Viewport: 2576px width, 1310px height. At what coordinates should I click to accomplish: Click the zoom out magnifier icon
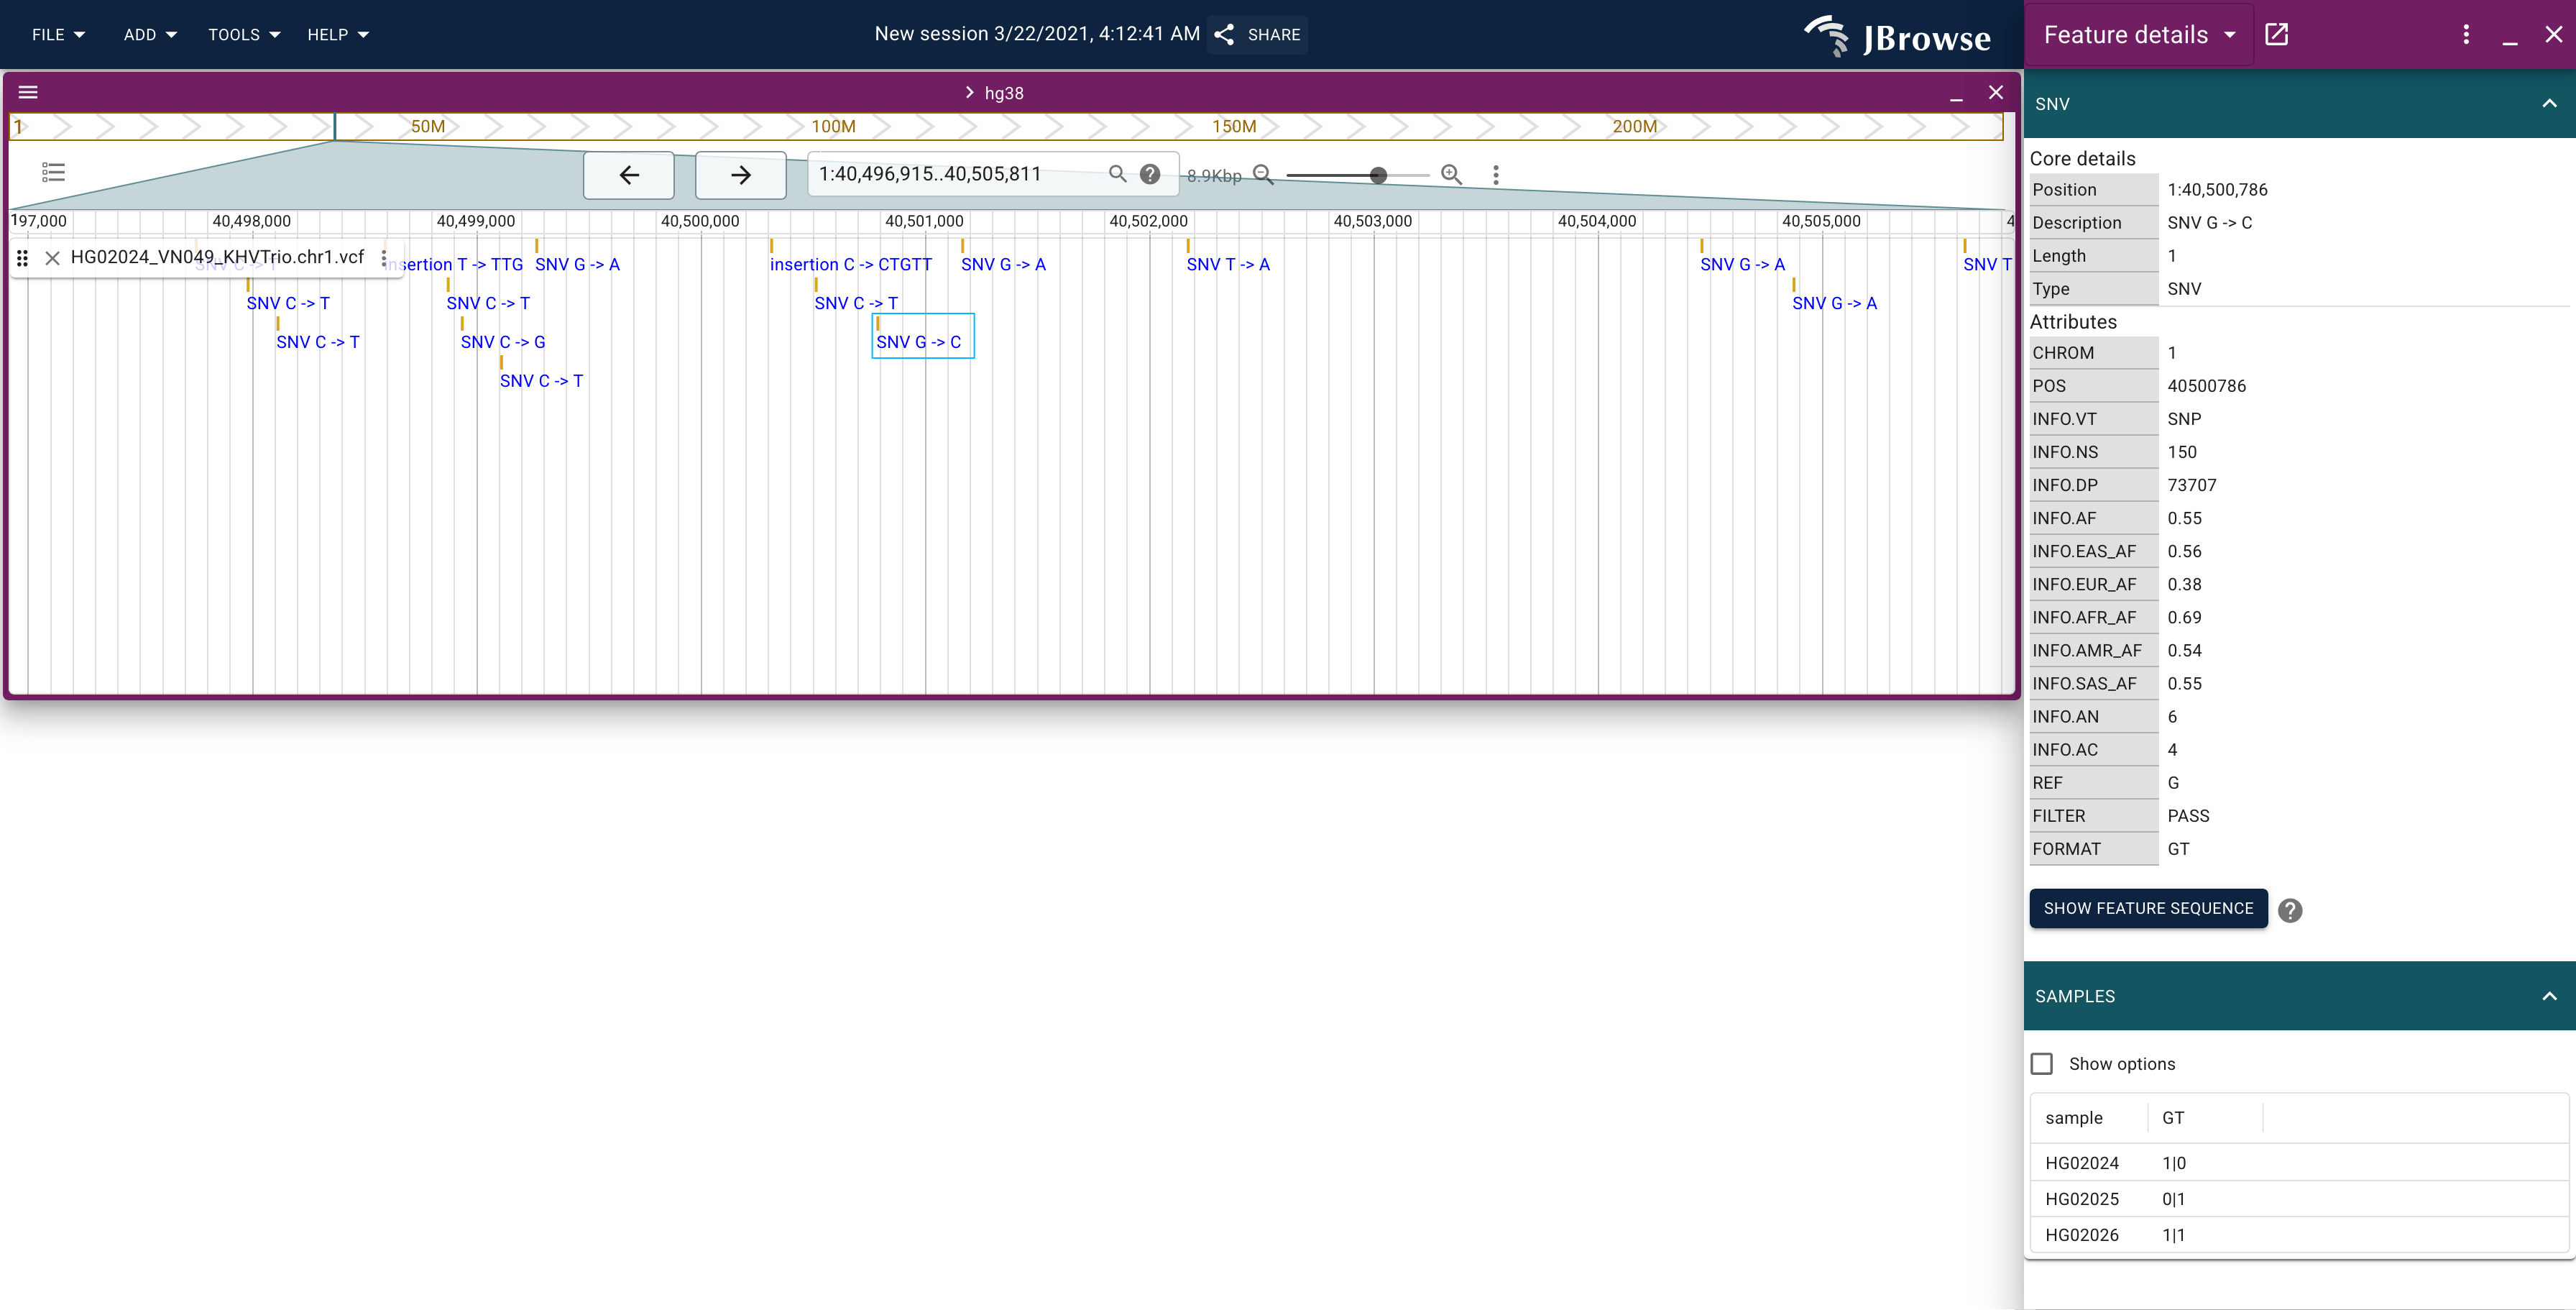coord(1263,175)
